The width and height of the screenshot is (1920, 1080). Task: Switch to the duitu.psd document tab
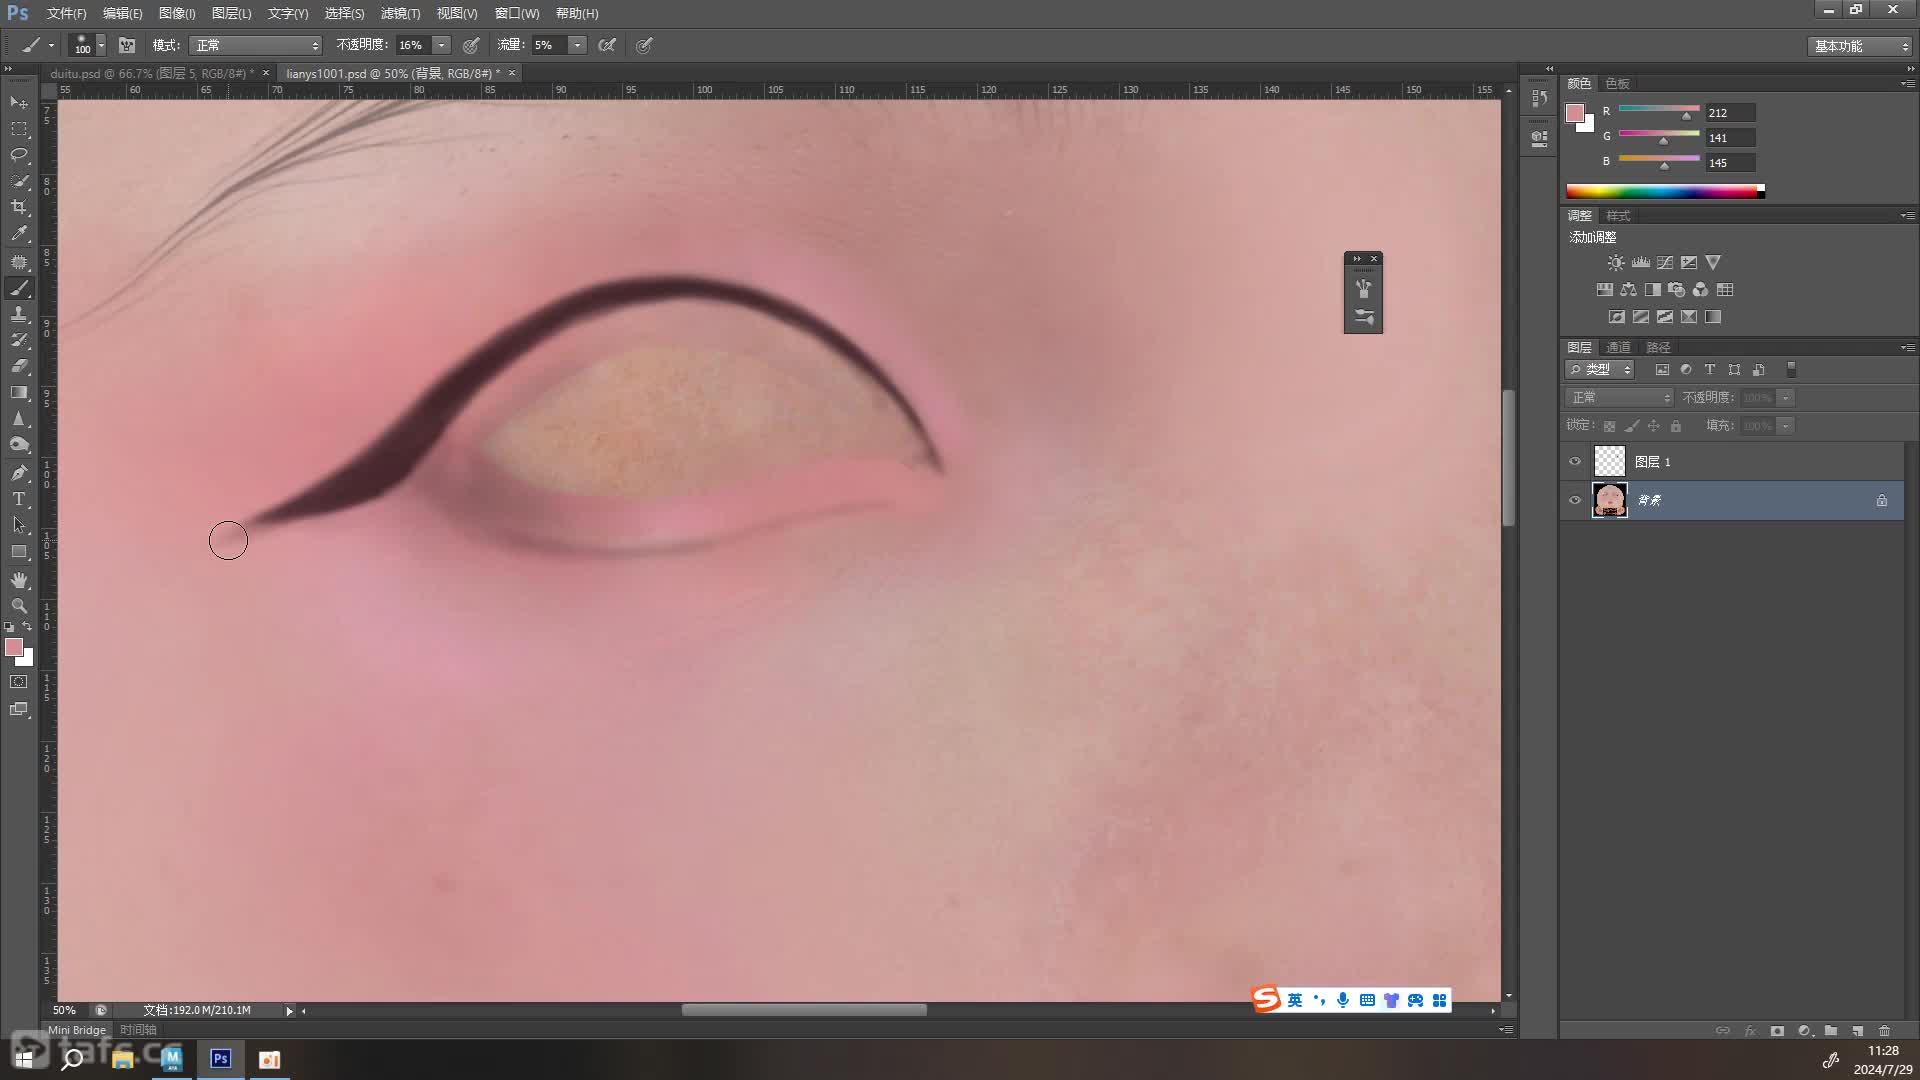[x=150, y=73]
